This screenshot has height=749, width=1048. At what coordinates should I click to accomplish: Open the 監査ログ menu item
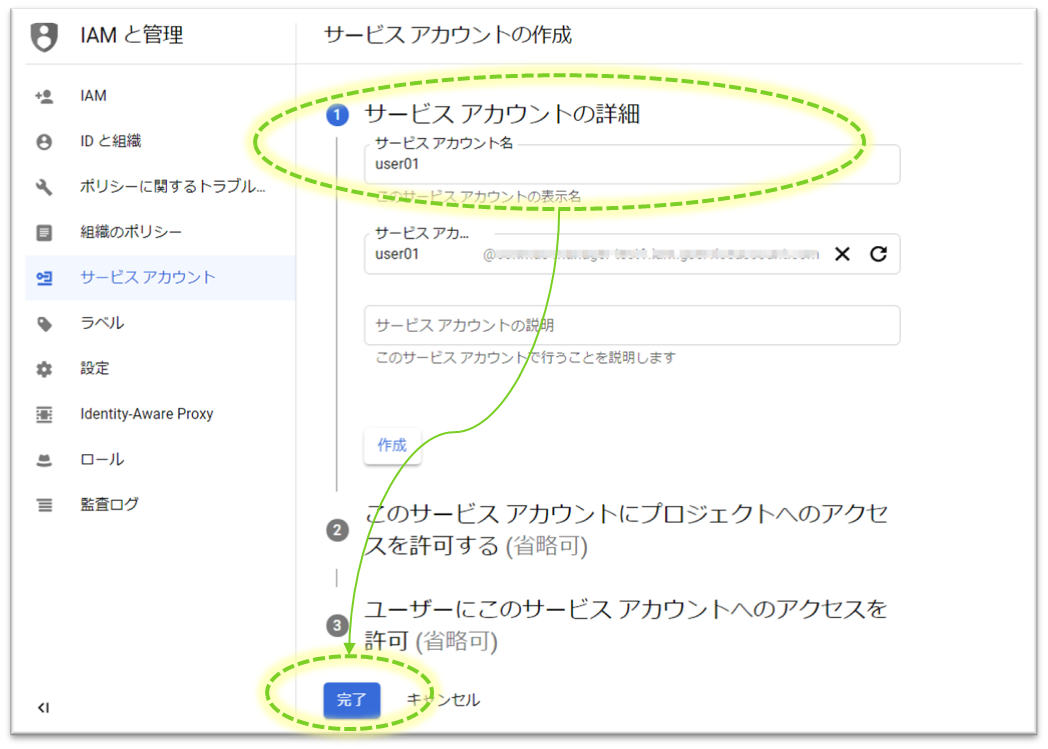110,505
